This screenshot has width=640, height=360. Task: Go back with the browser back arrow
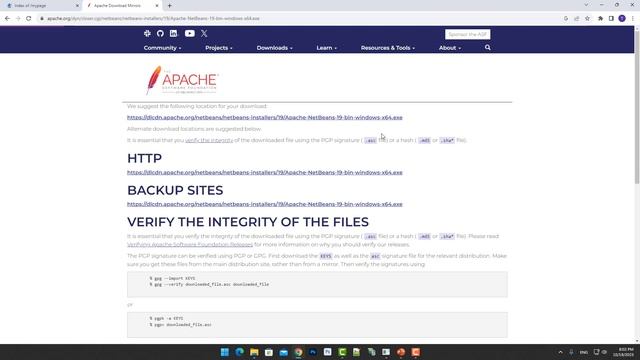coord(7,18)
